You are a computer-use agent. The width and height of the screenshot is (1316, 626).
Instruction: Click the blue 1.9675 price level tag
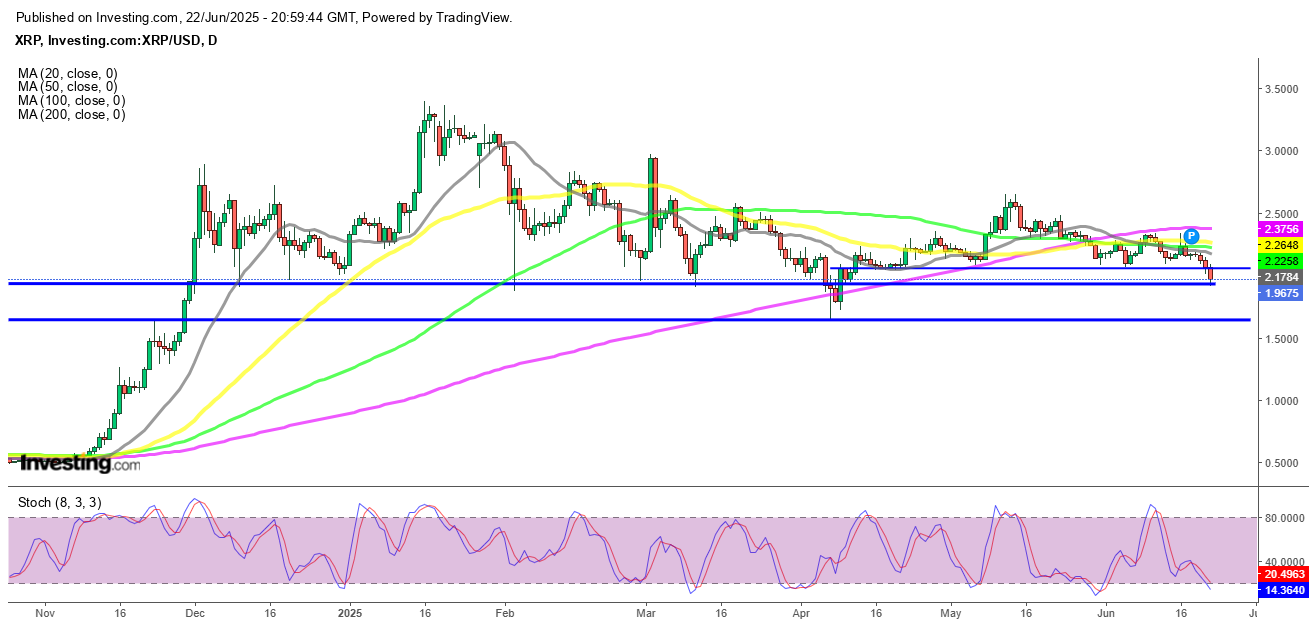(1279, 294)
